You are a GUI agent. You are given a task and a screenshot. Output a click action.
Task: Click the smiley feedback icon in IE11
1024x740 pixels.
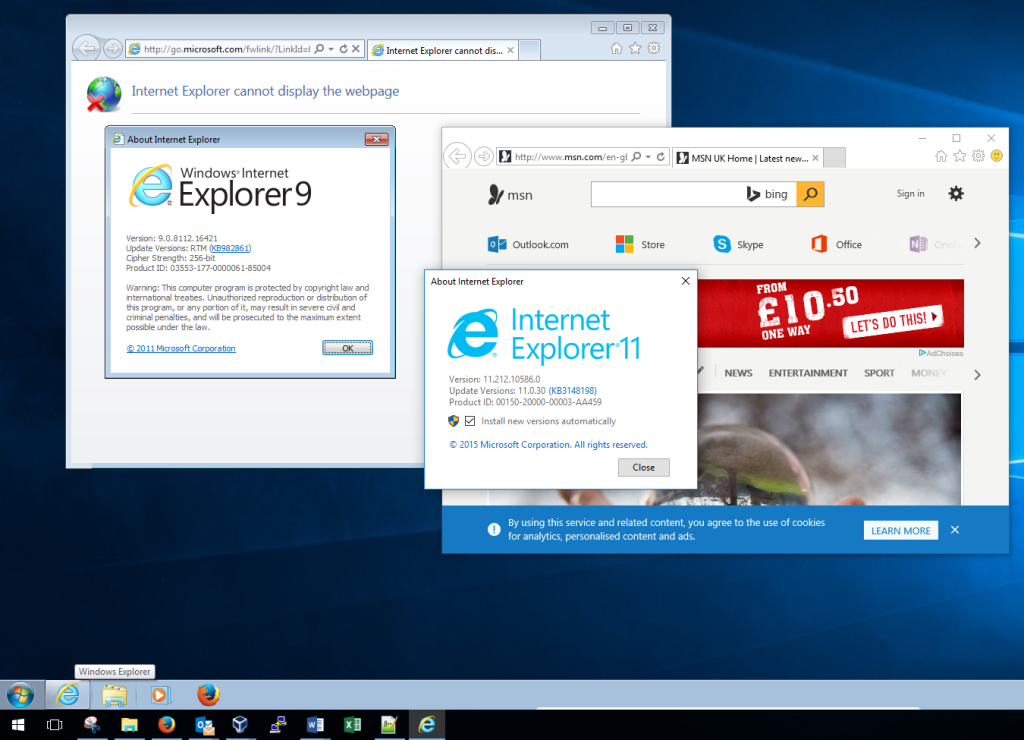pyautogui.click(x=996, y=155)
